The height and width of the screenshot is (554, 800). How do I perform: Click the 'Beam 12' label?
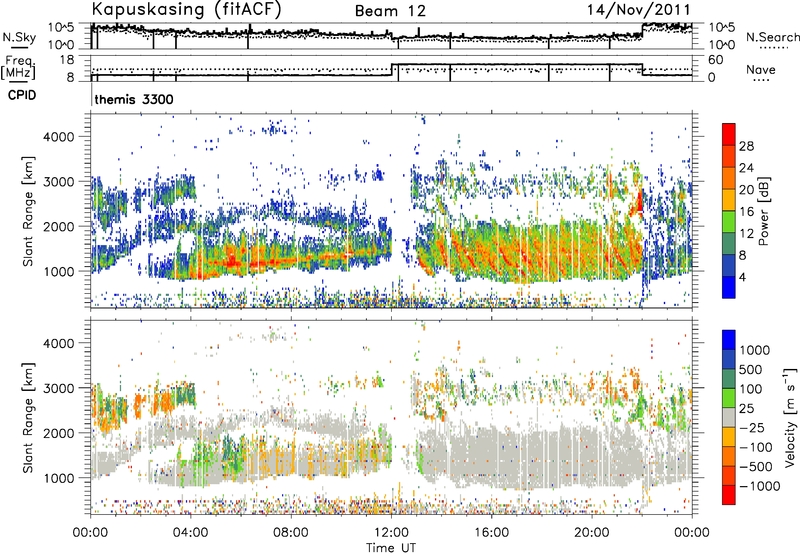(390, 11)
